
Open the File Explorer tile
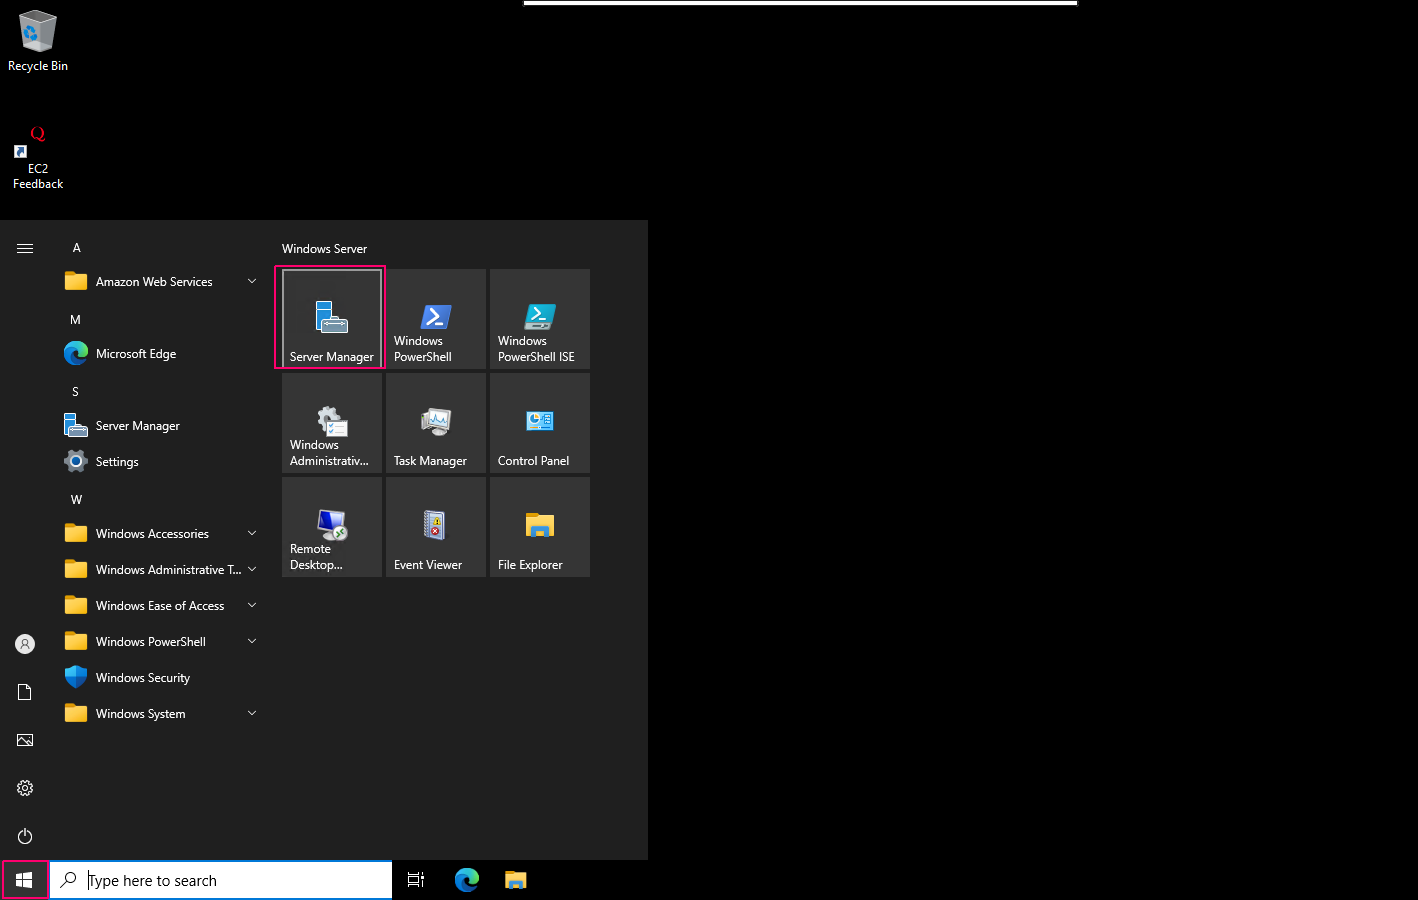(x=540, y=527)
